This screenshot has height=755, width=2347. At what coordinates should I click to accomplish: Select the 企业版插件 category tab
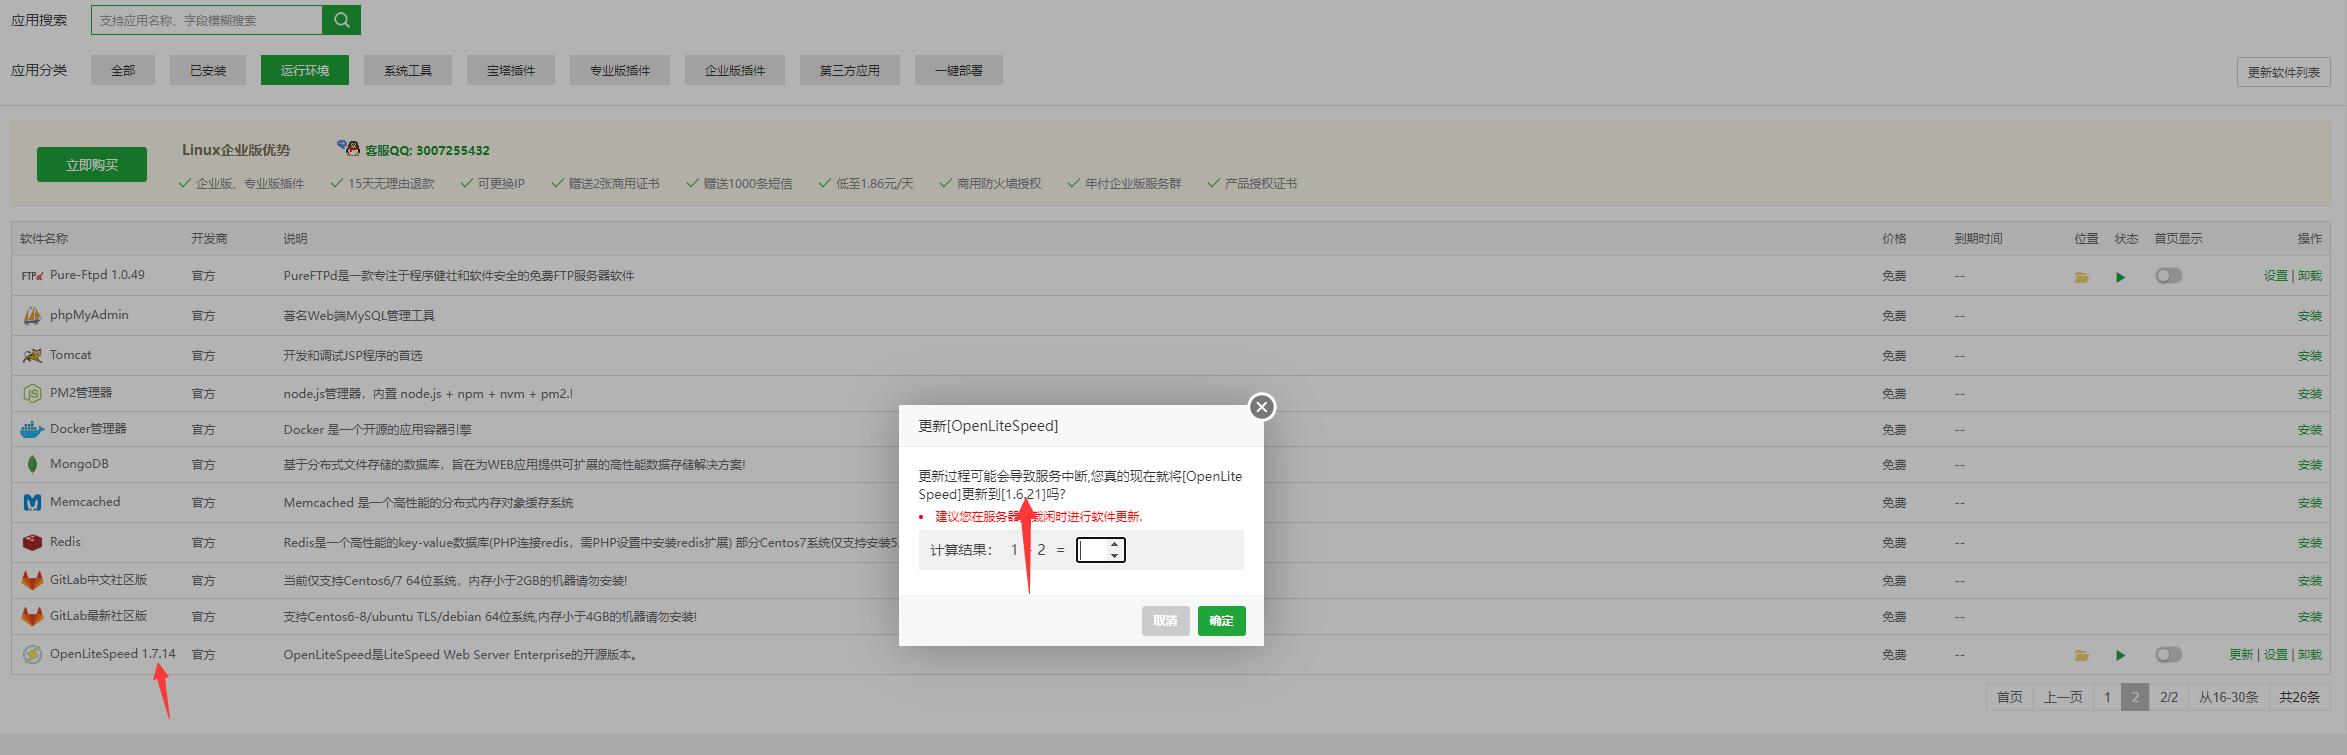point(735,70)
